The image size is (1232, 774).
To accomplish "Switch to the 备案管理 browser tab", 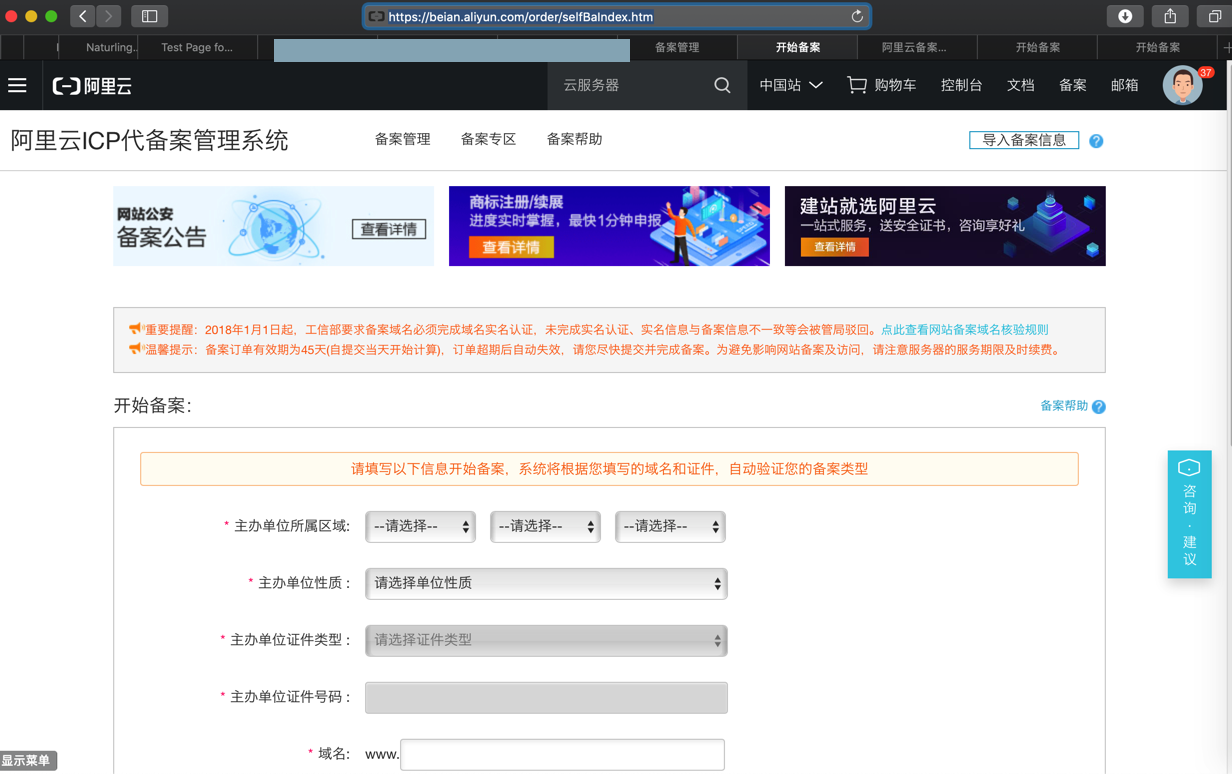I will [x=677, y=47].
